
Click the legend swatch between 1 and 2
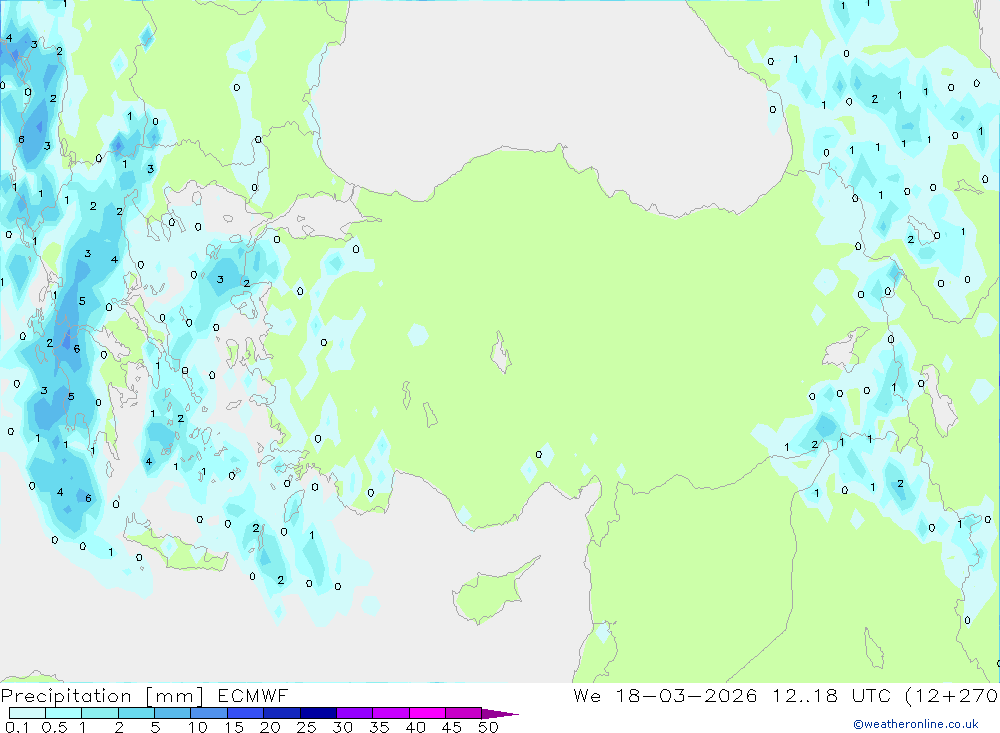coord(100,713)
